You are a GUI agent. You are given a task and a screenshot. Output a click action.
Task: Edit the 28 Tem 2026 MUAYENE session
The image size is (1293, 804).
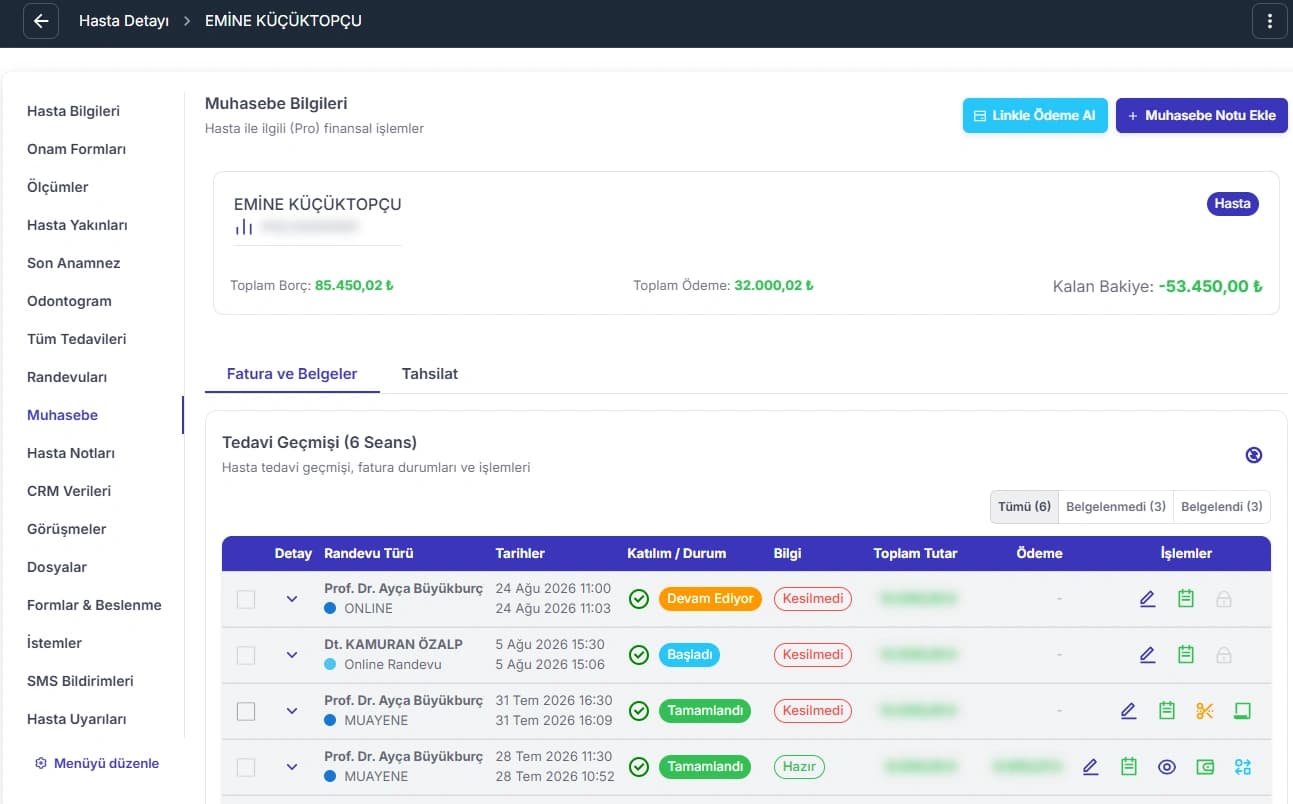pyautogui.click(x=1090, y=767)
